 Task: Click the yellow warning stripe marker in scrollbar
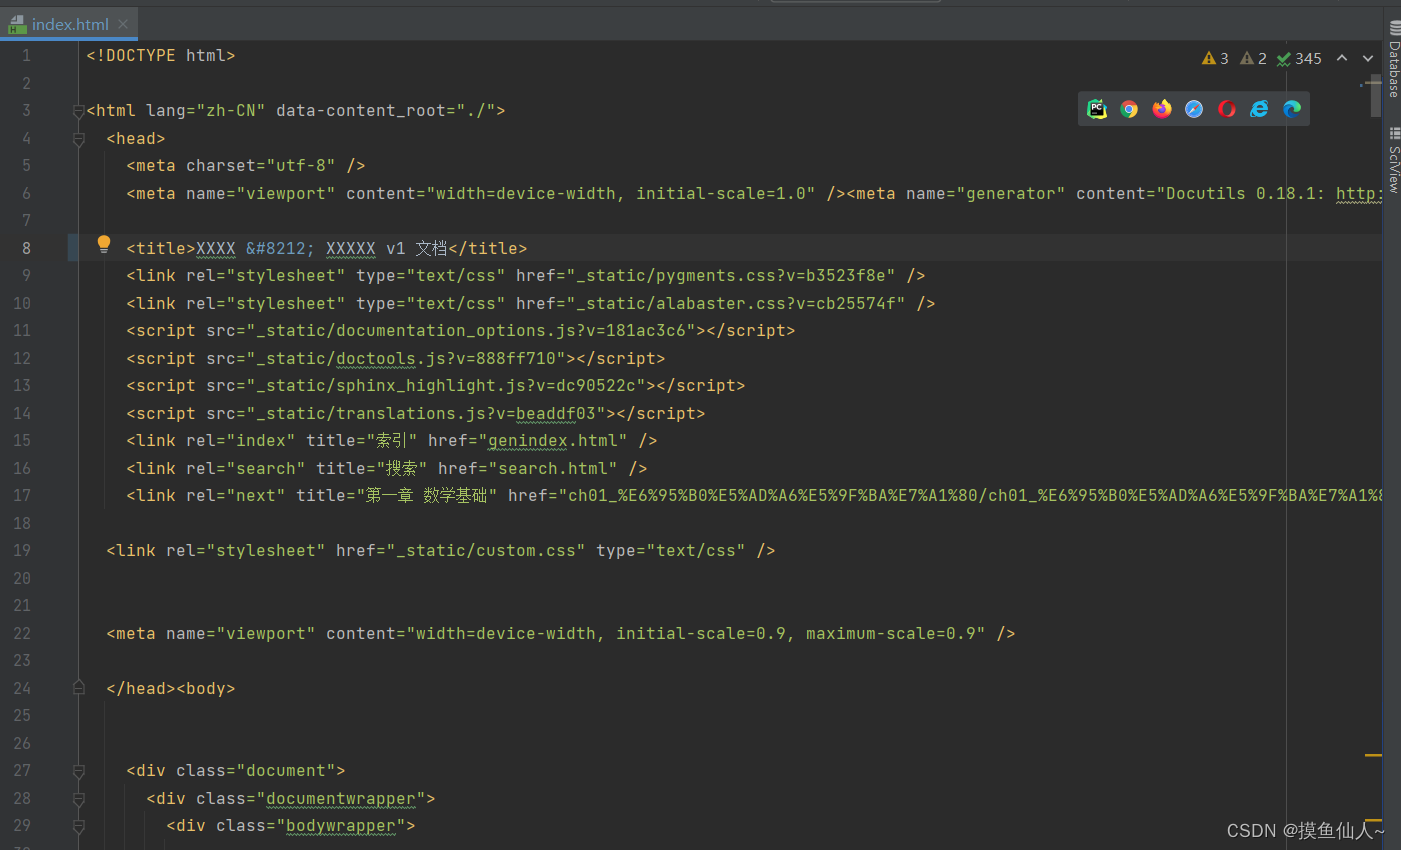tap(1373, 755)
